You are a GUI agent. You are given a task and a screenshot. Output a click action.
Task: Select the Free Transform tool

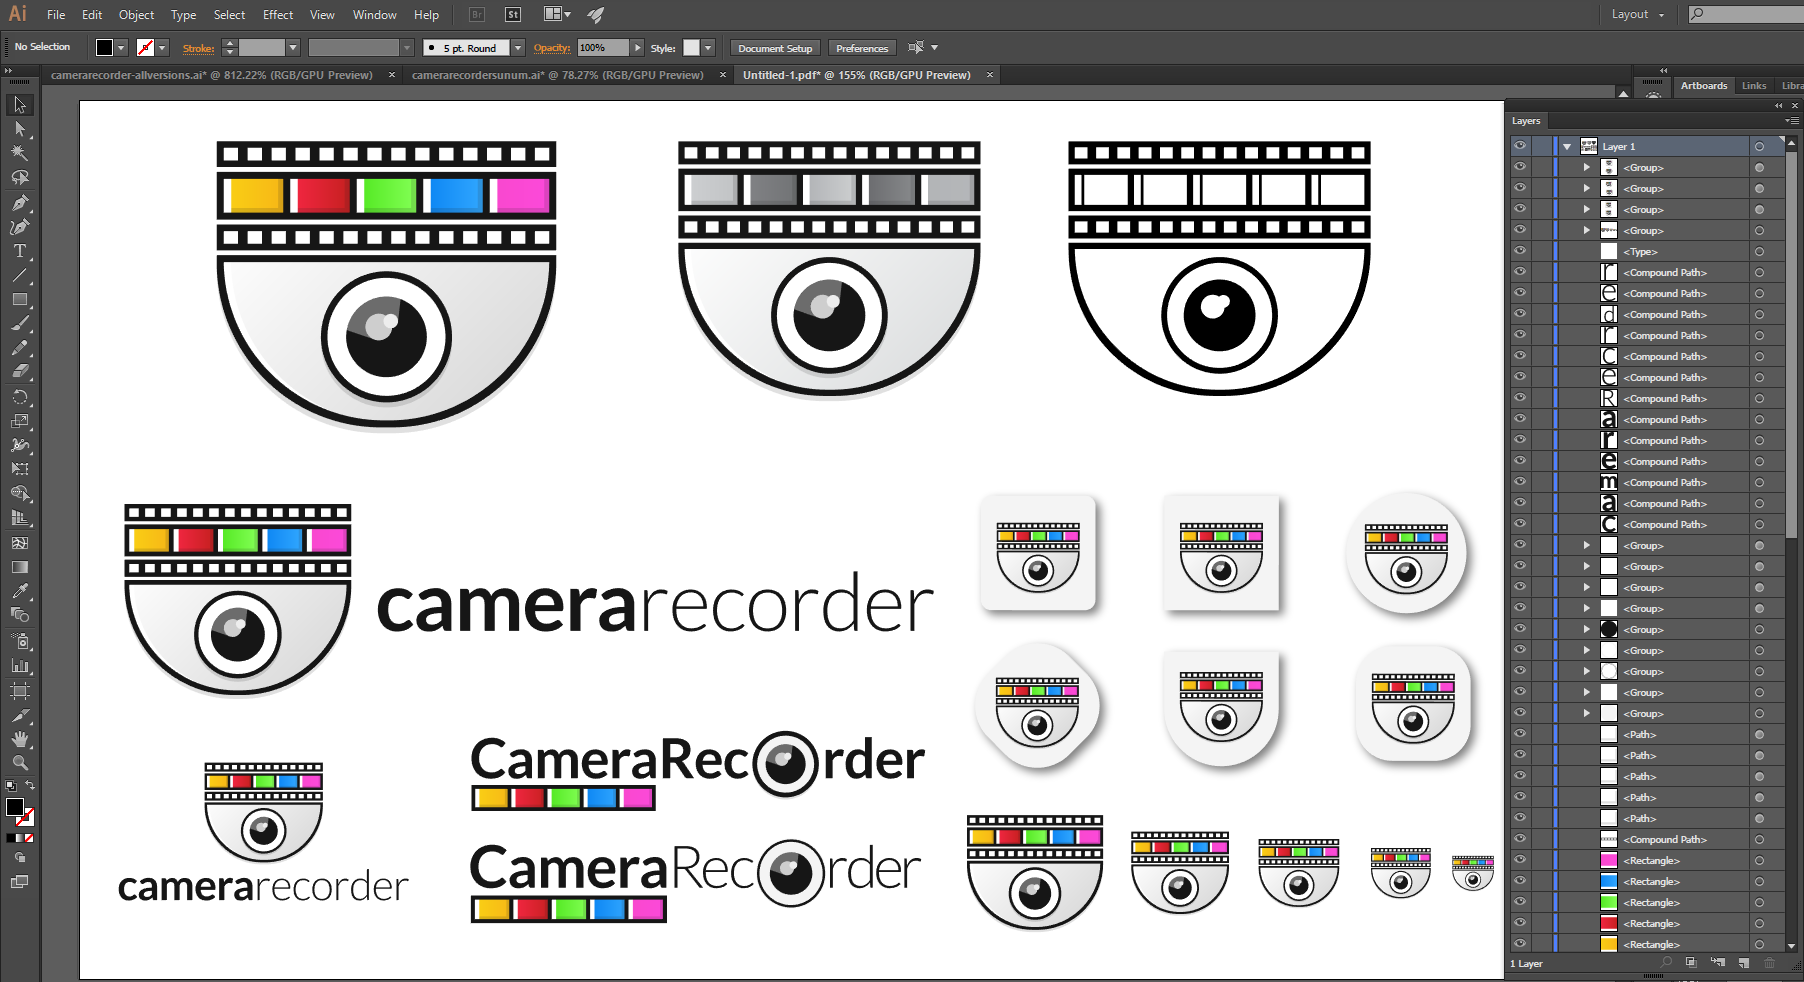click(x=19, y=469)
